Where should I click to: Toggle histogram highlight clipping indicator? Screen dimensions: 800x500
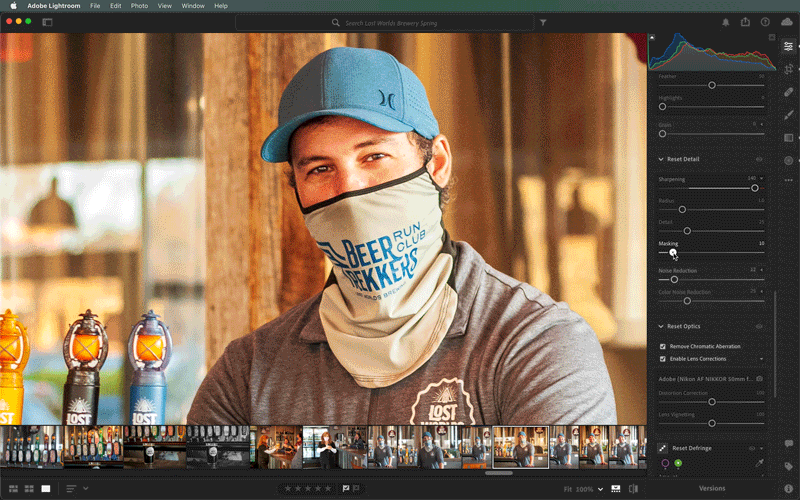point(772,38)
